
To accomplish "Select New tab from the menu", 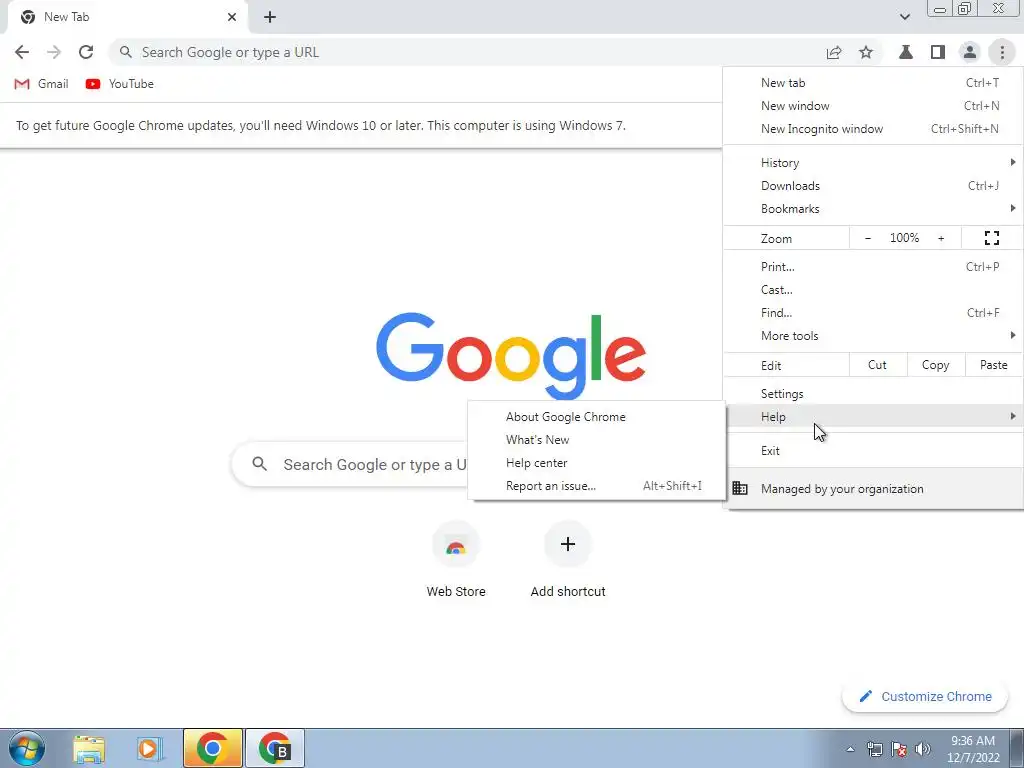I will pos(873,83).
